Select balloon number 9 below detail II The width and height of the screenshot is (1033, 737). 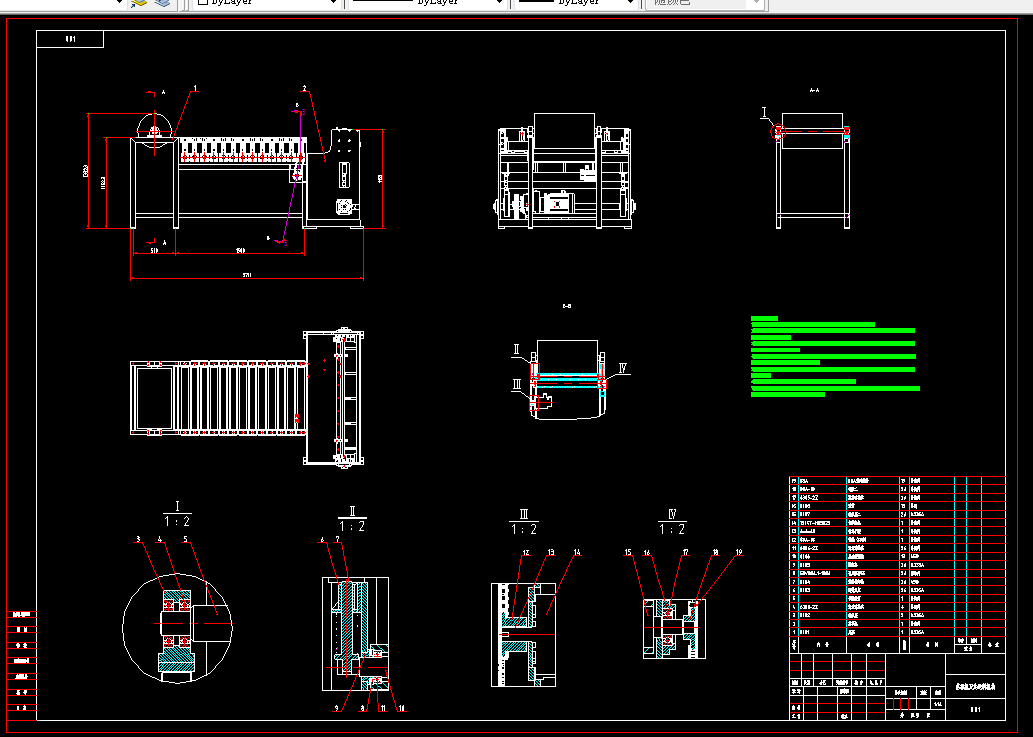337,709
